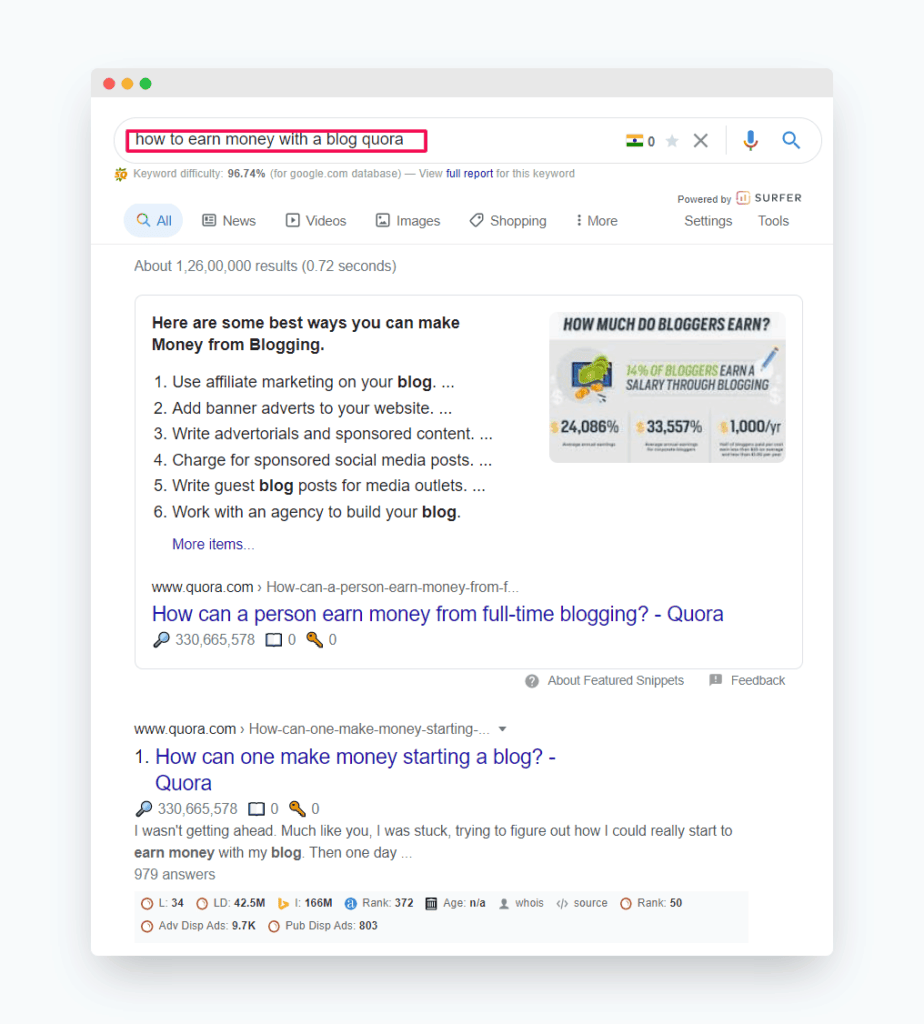Select the All results tab
Screen dimensions: 924x1024
point(153,221)
